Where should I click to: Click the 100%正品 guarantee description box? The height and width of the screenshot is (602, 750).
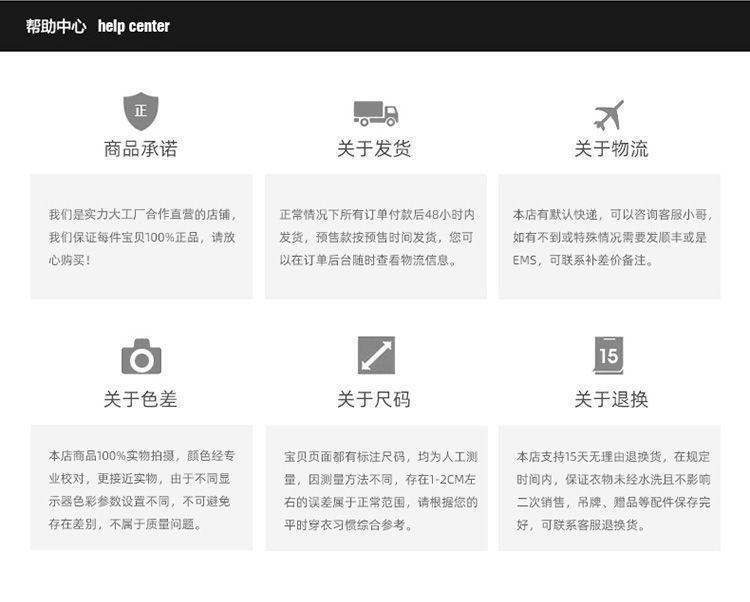pyautogui.click(x=141, y=237)
